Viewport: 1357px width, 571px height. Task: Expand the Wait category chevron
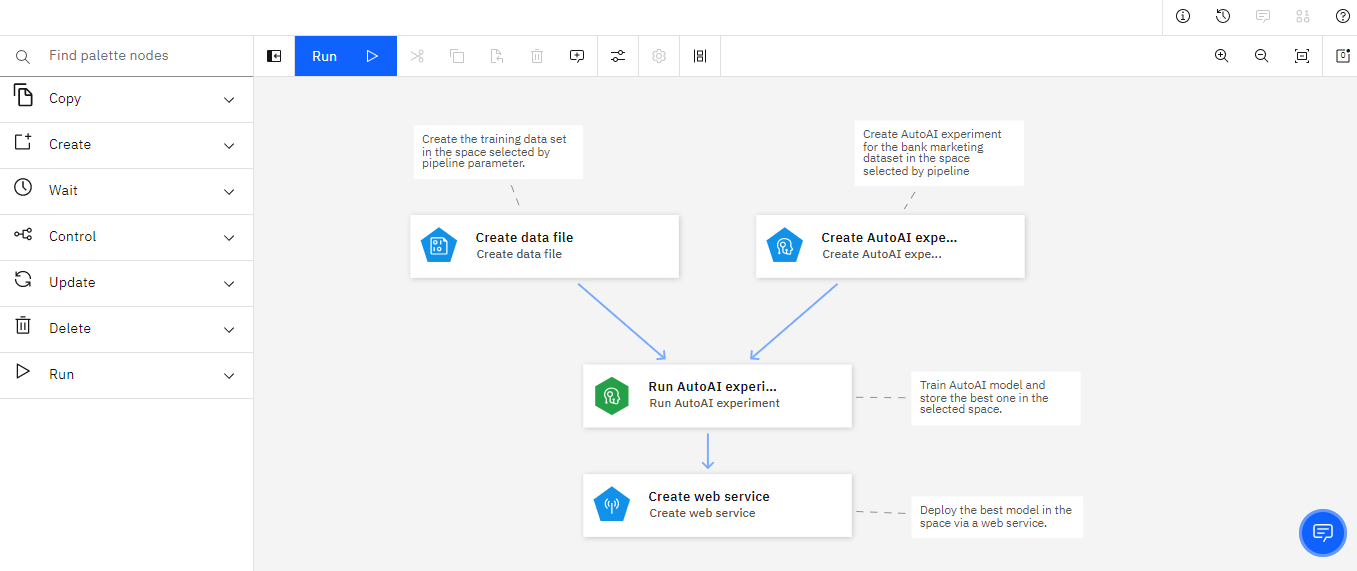(x=229, y=192)
